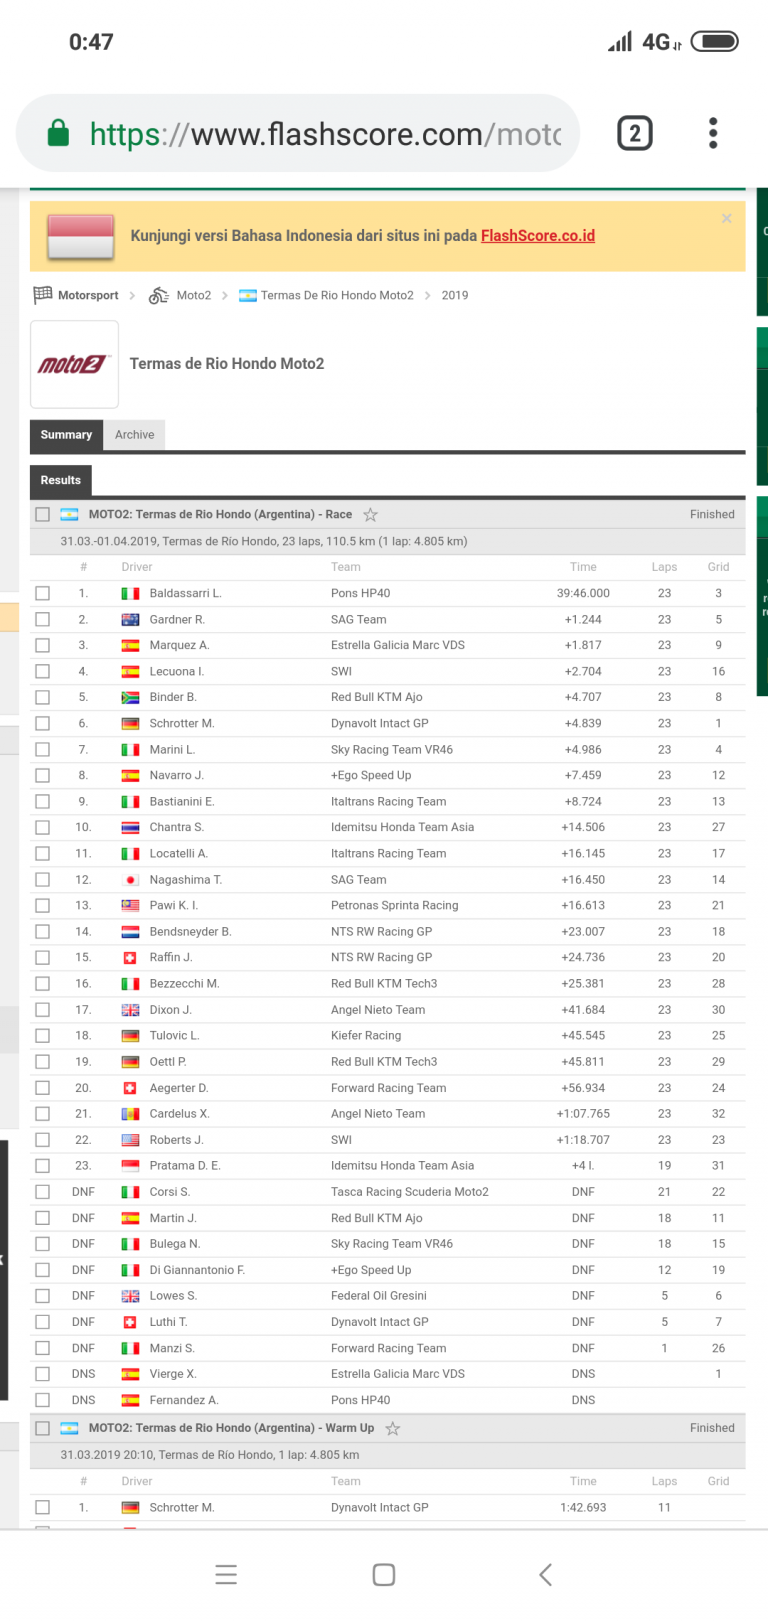
Task: Check the box for Schrotter M. in Warm Up
Action: pyautogui.click(x=42, y=1507)
